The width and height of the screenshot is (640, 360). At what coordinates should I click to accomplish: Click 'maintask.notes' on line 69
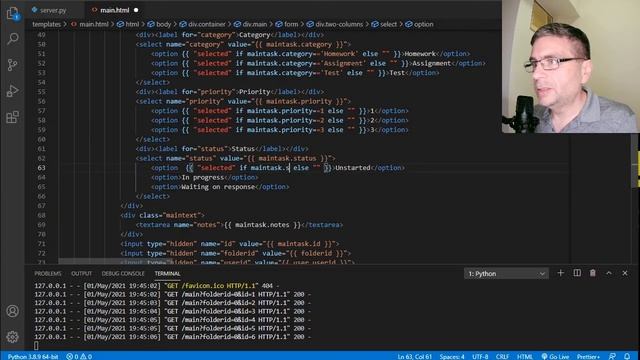(262, 224)
